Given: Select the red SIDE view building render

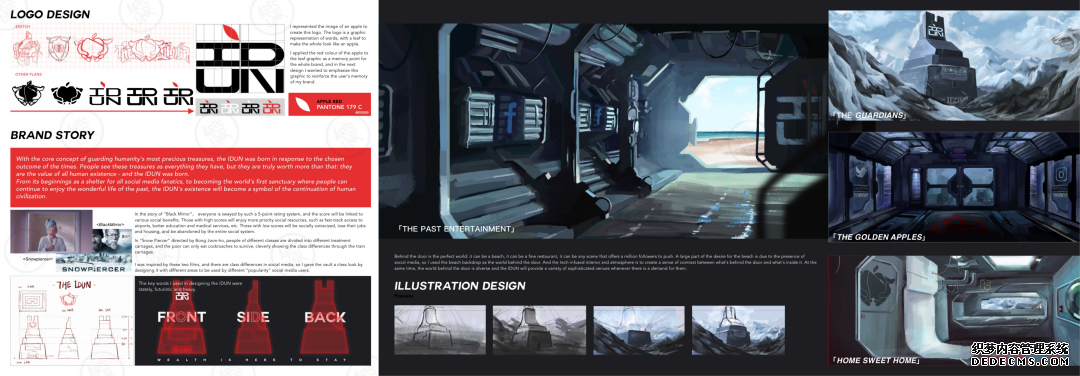Looking at the screenshot, I should (x=252, y=317).
